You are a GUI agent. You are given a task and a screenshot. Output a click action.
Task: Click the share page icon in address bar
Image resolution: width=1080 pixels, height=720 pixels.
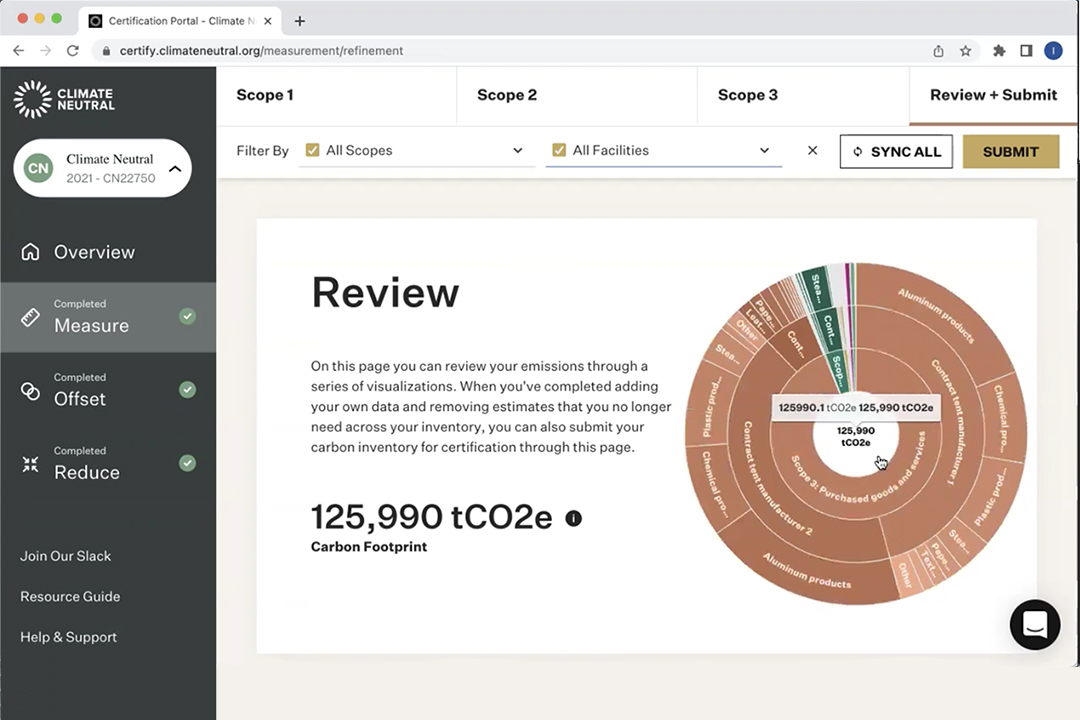point(938,50)
